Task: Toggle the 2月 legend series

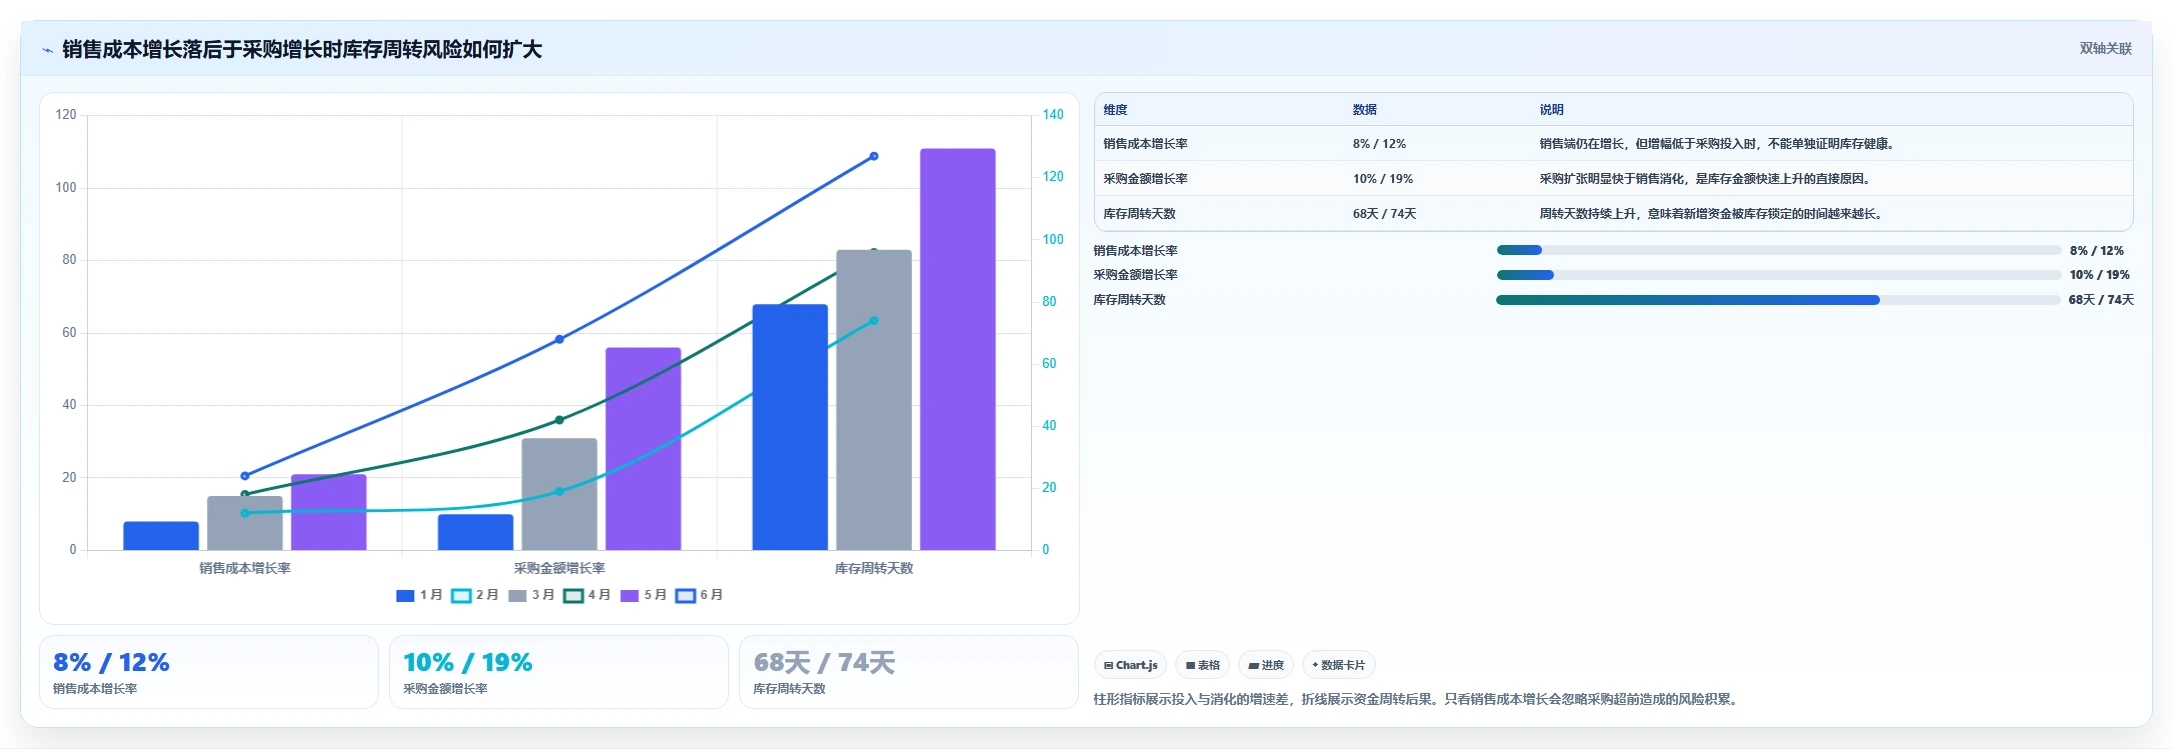Action: click(x=475, y=595)
